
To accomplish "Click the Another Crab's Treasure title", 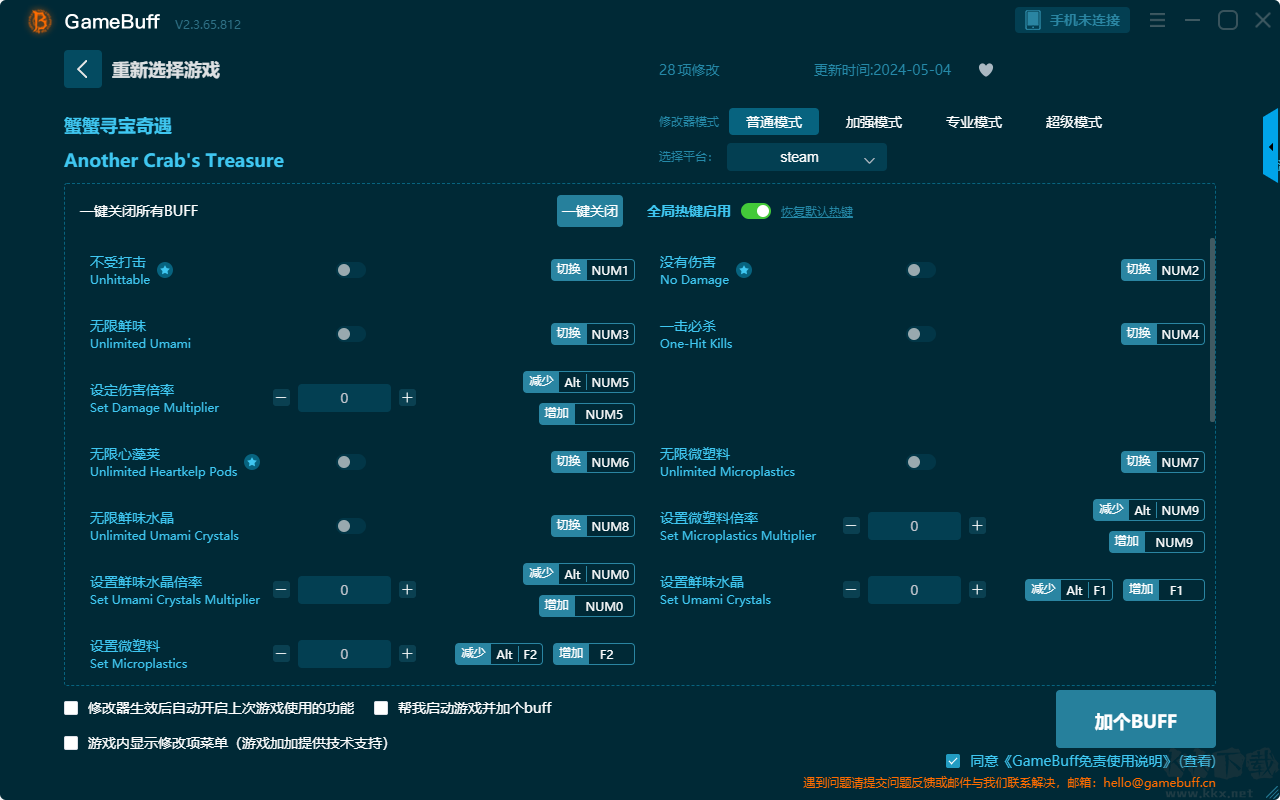I will [x=174, y=161].
